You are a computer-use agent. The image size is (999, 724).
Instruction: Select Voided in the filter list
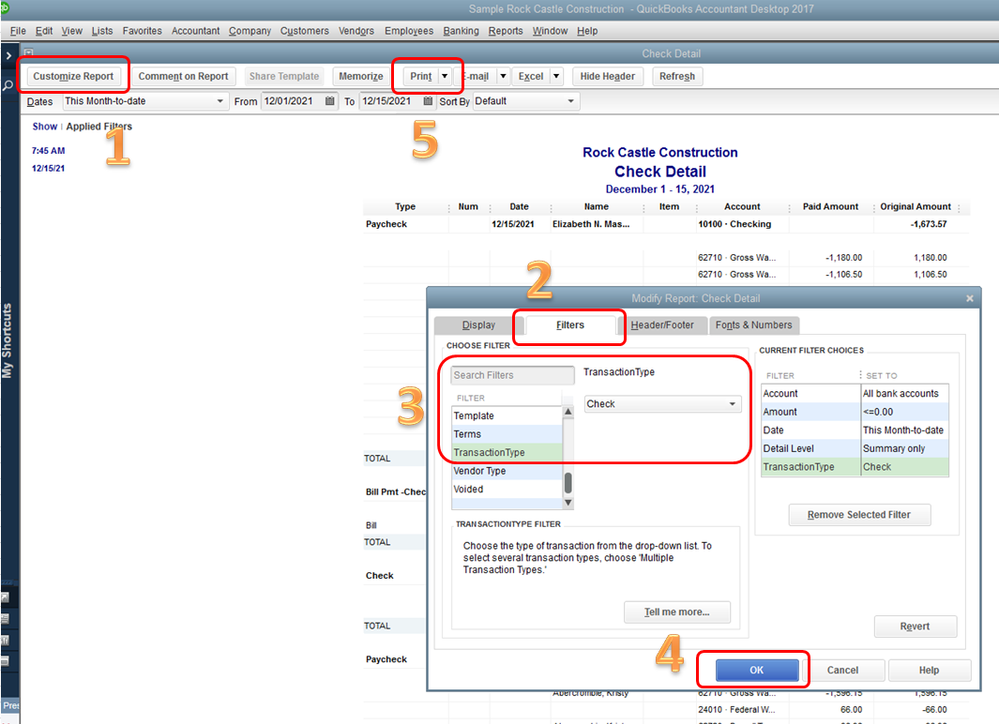[507, 489]
